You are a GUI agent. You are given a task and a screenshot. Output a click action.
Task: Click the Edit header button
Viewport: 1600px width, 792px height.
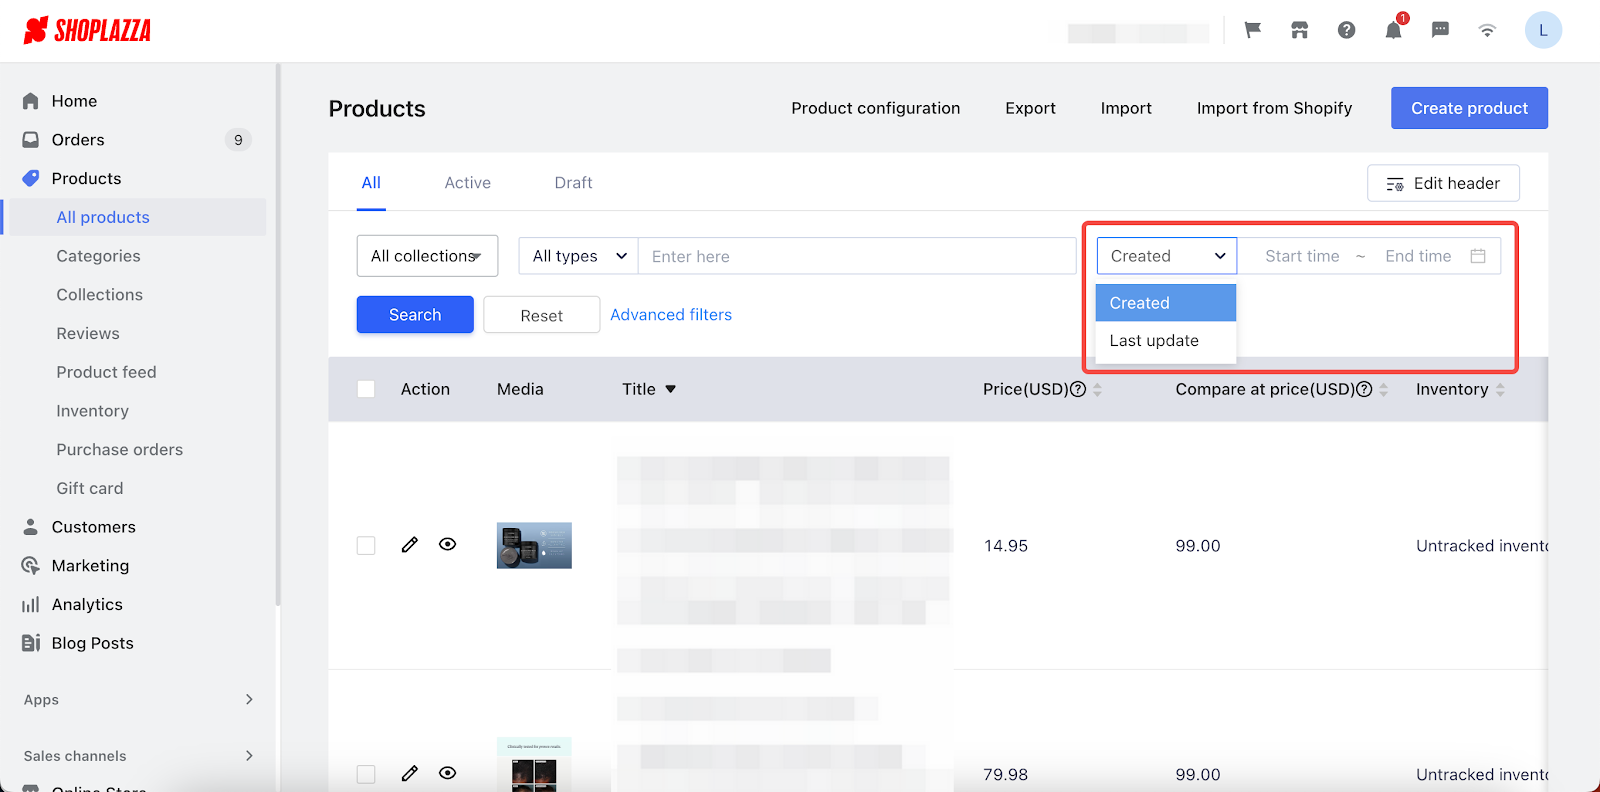pos(1443,183)
